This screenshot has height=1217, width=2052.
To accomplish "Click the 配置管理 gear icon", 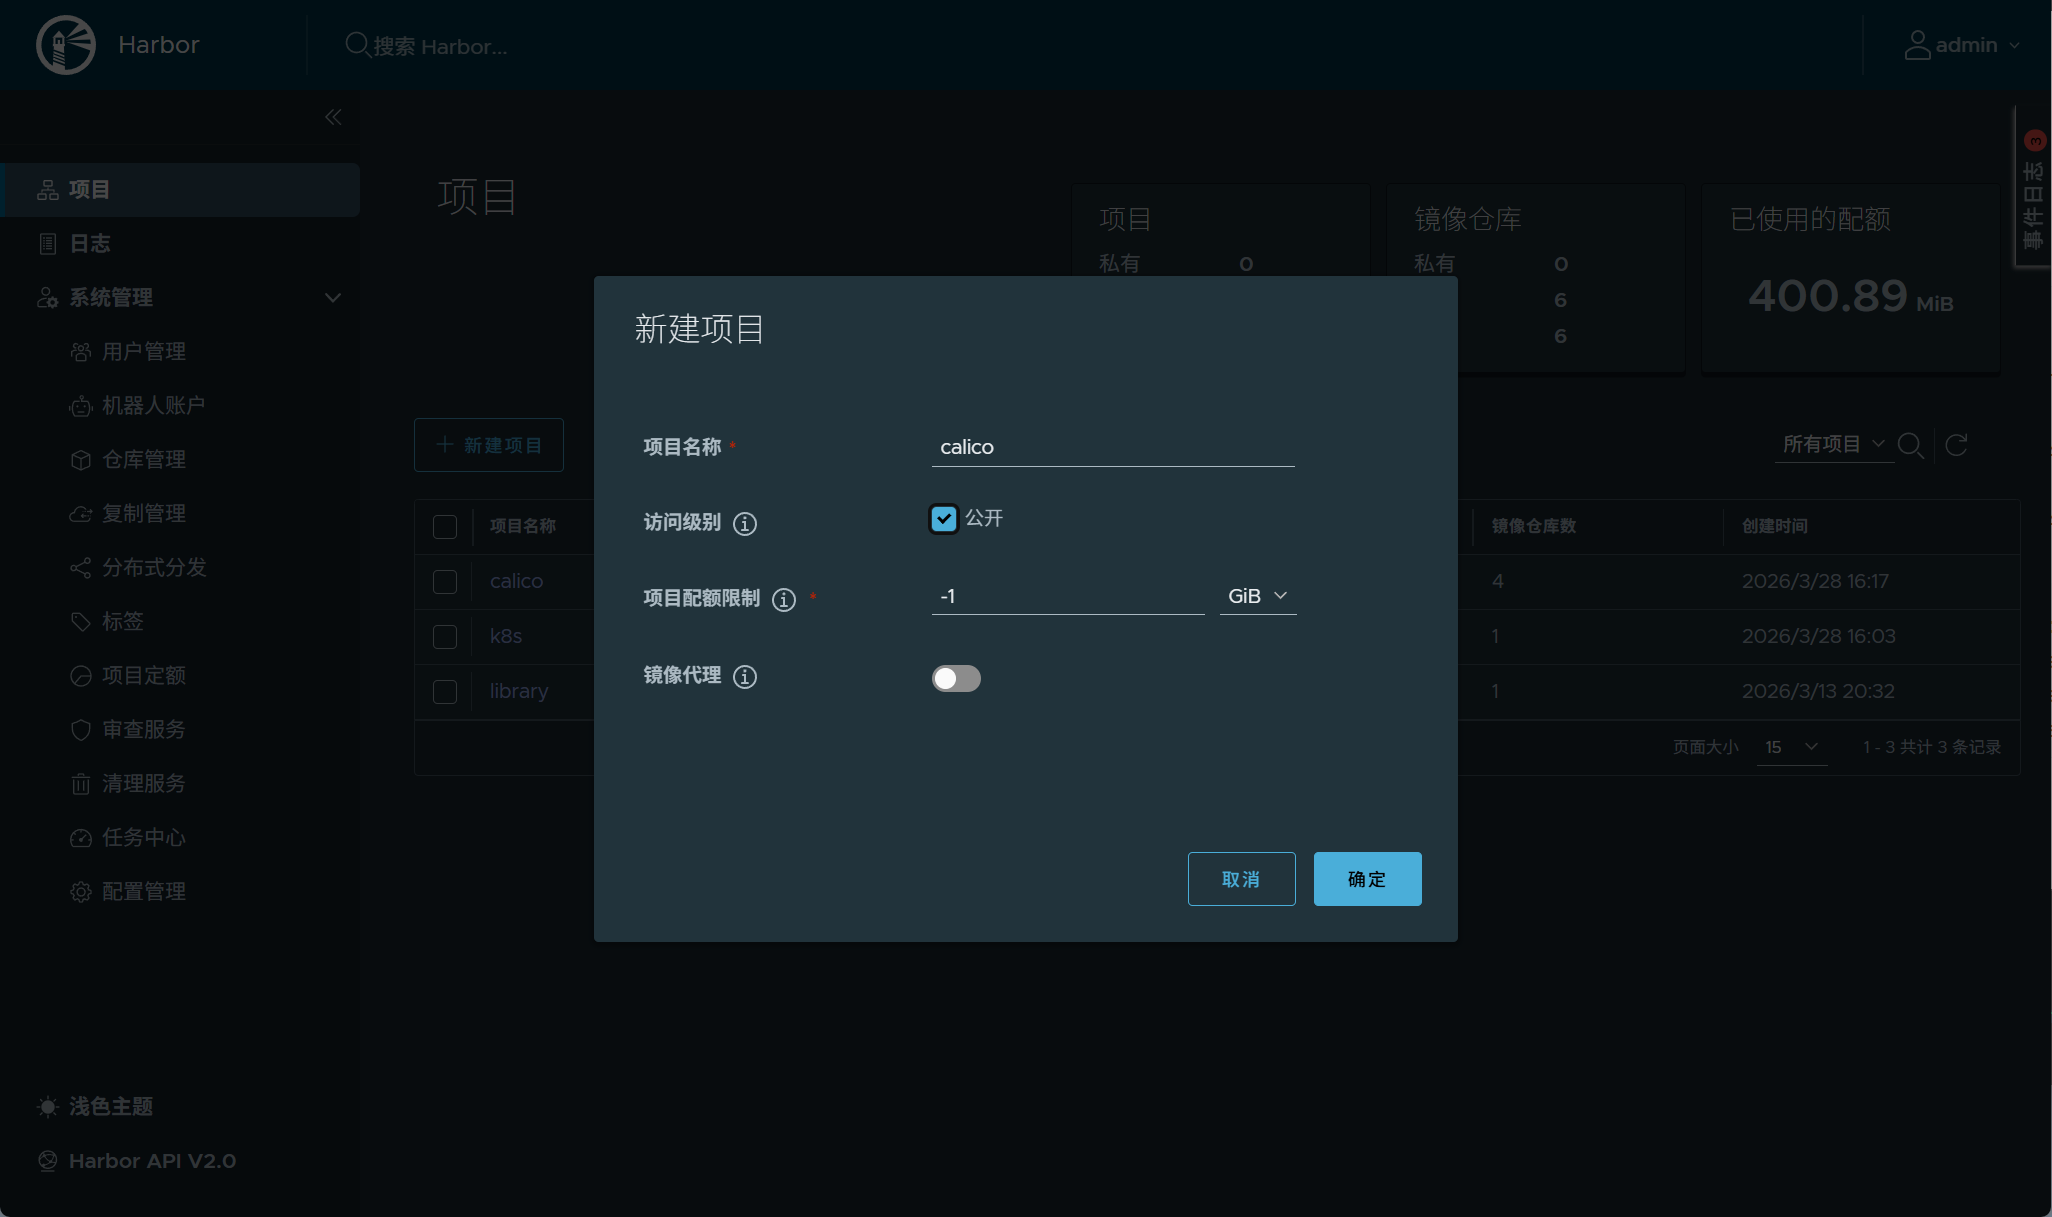I will point(81,892).
